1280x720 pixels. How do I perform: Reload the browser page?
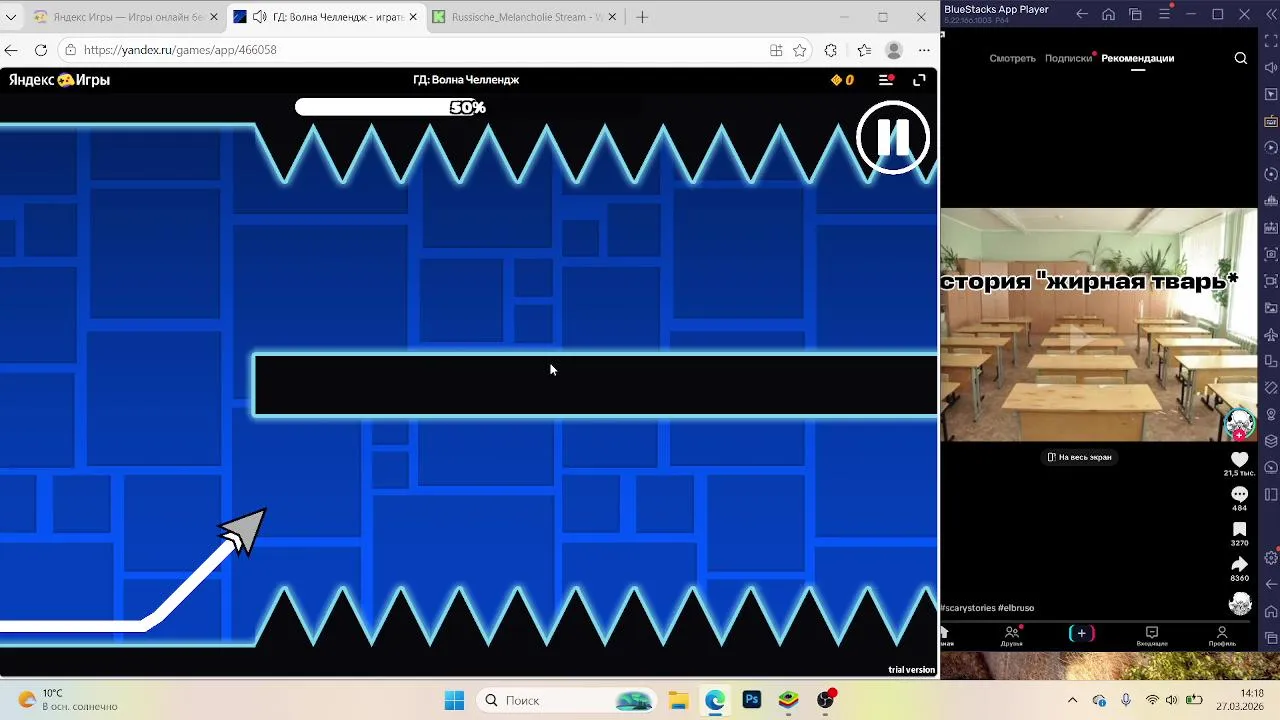(41, 50)
